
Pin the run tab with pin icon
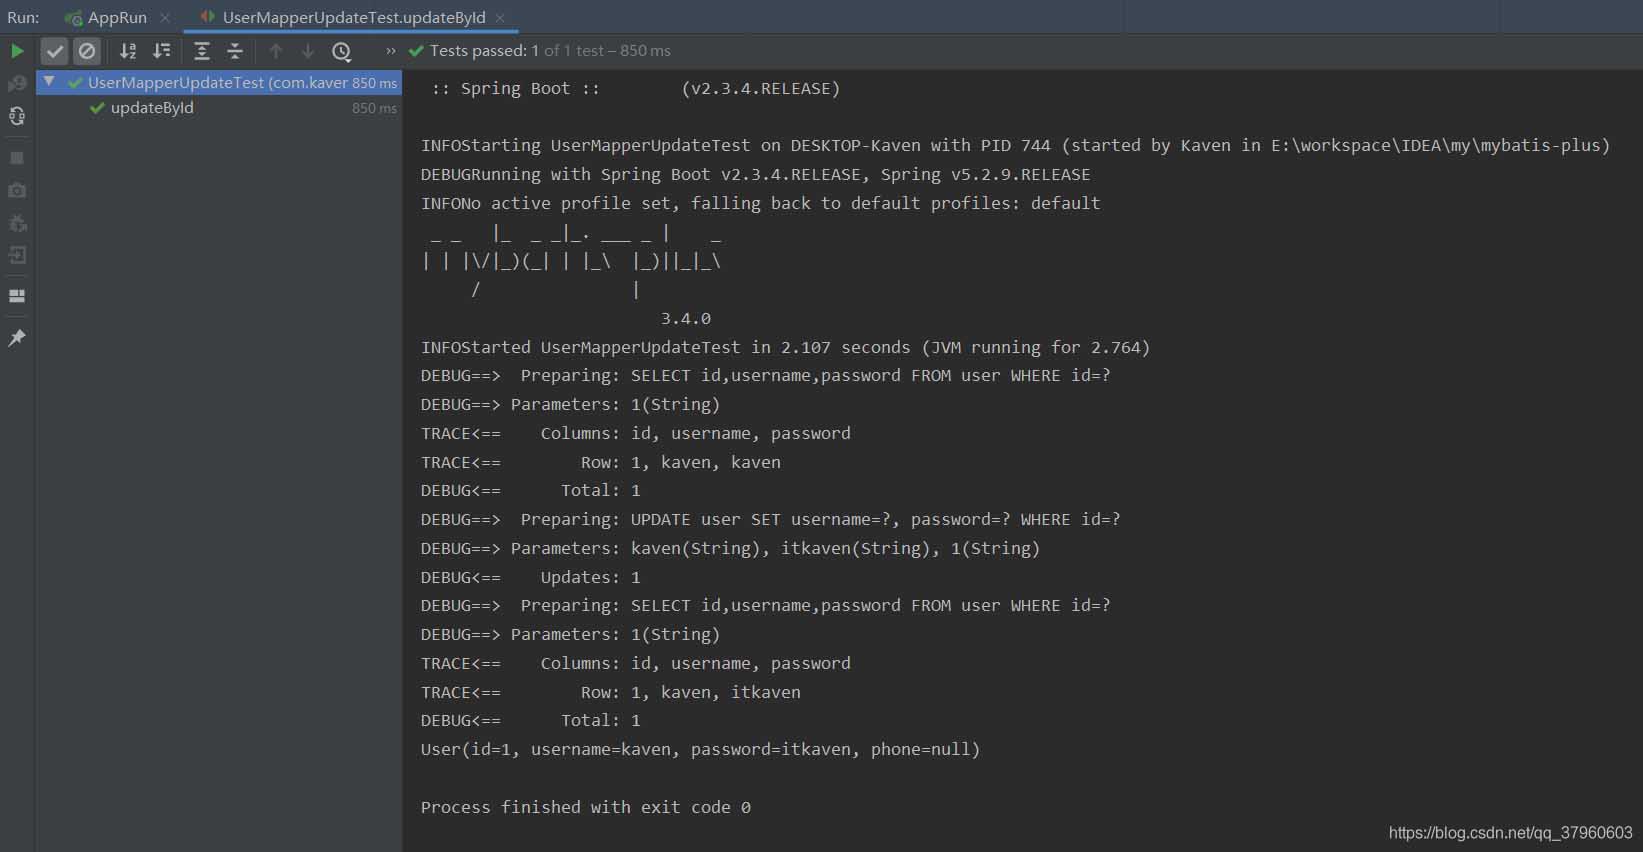17,338
